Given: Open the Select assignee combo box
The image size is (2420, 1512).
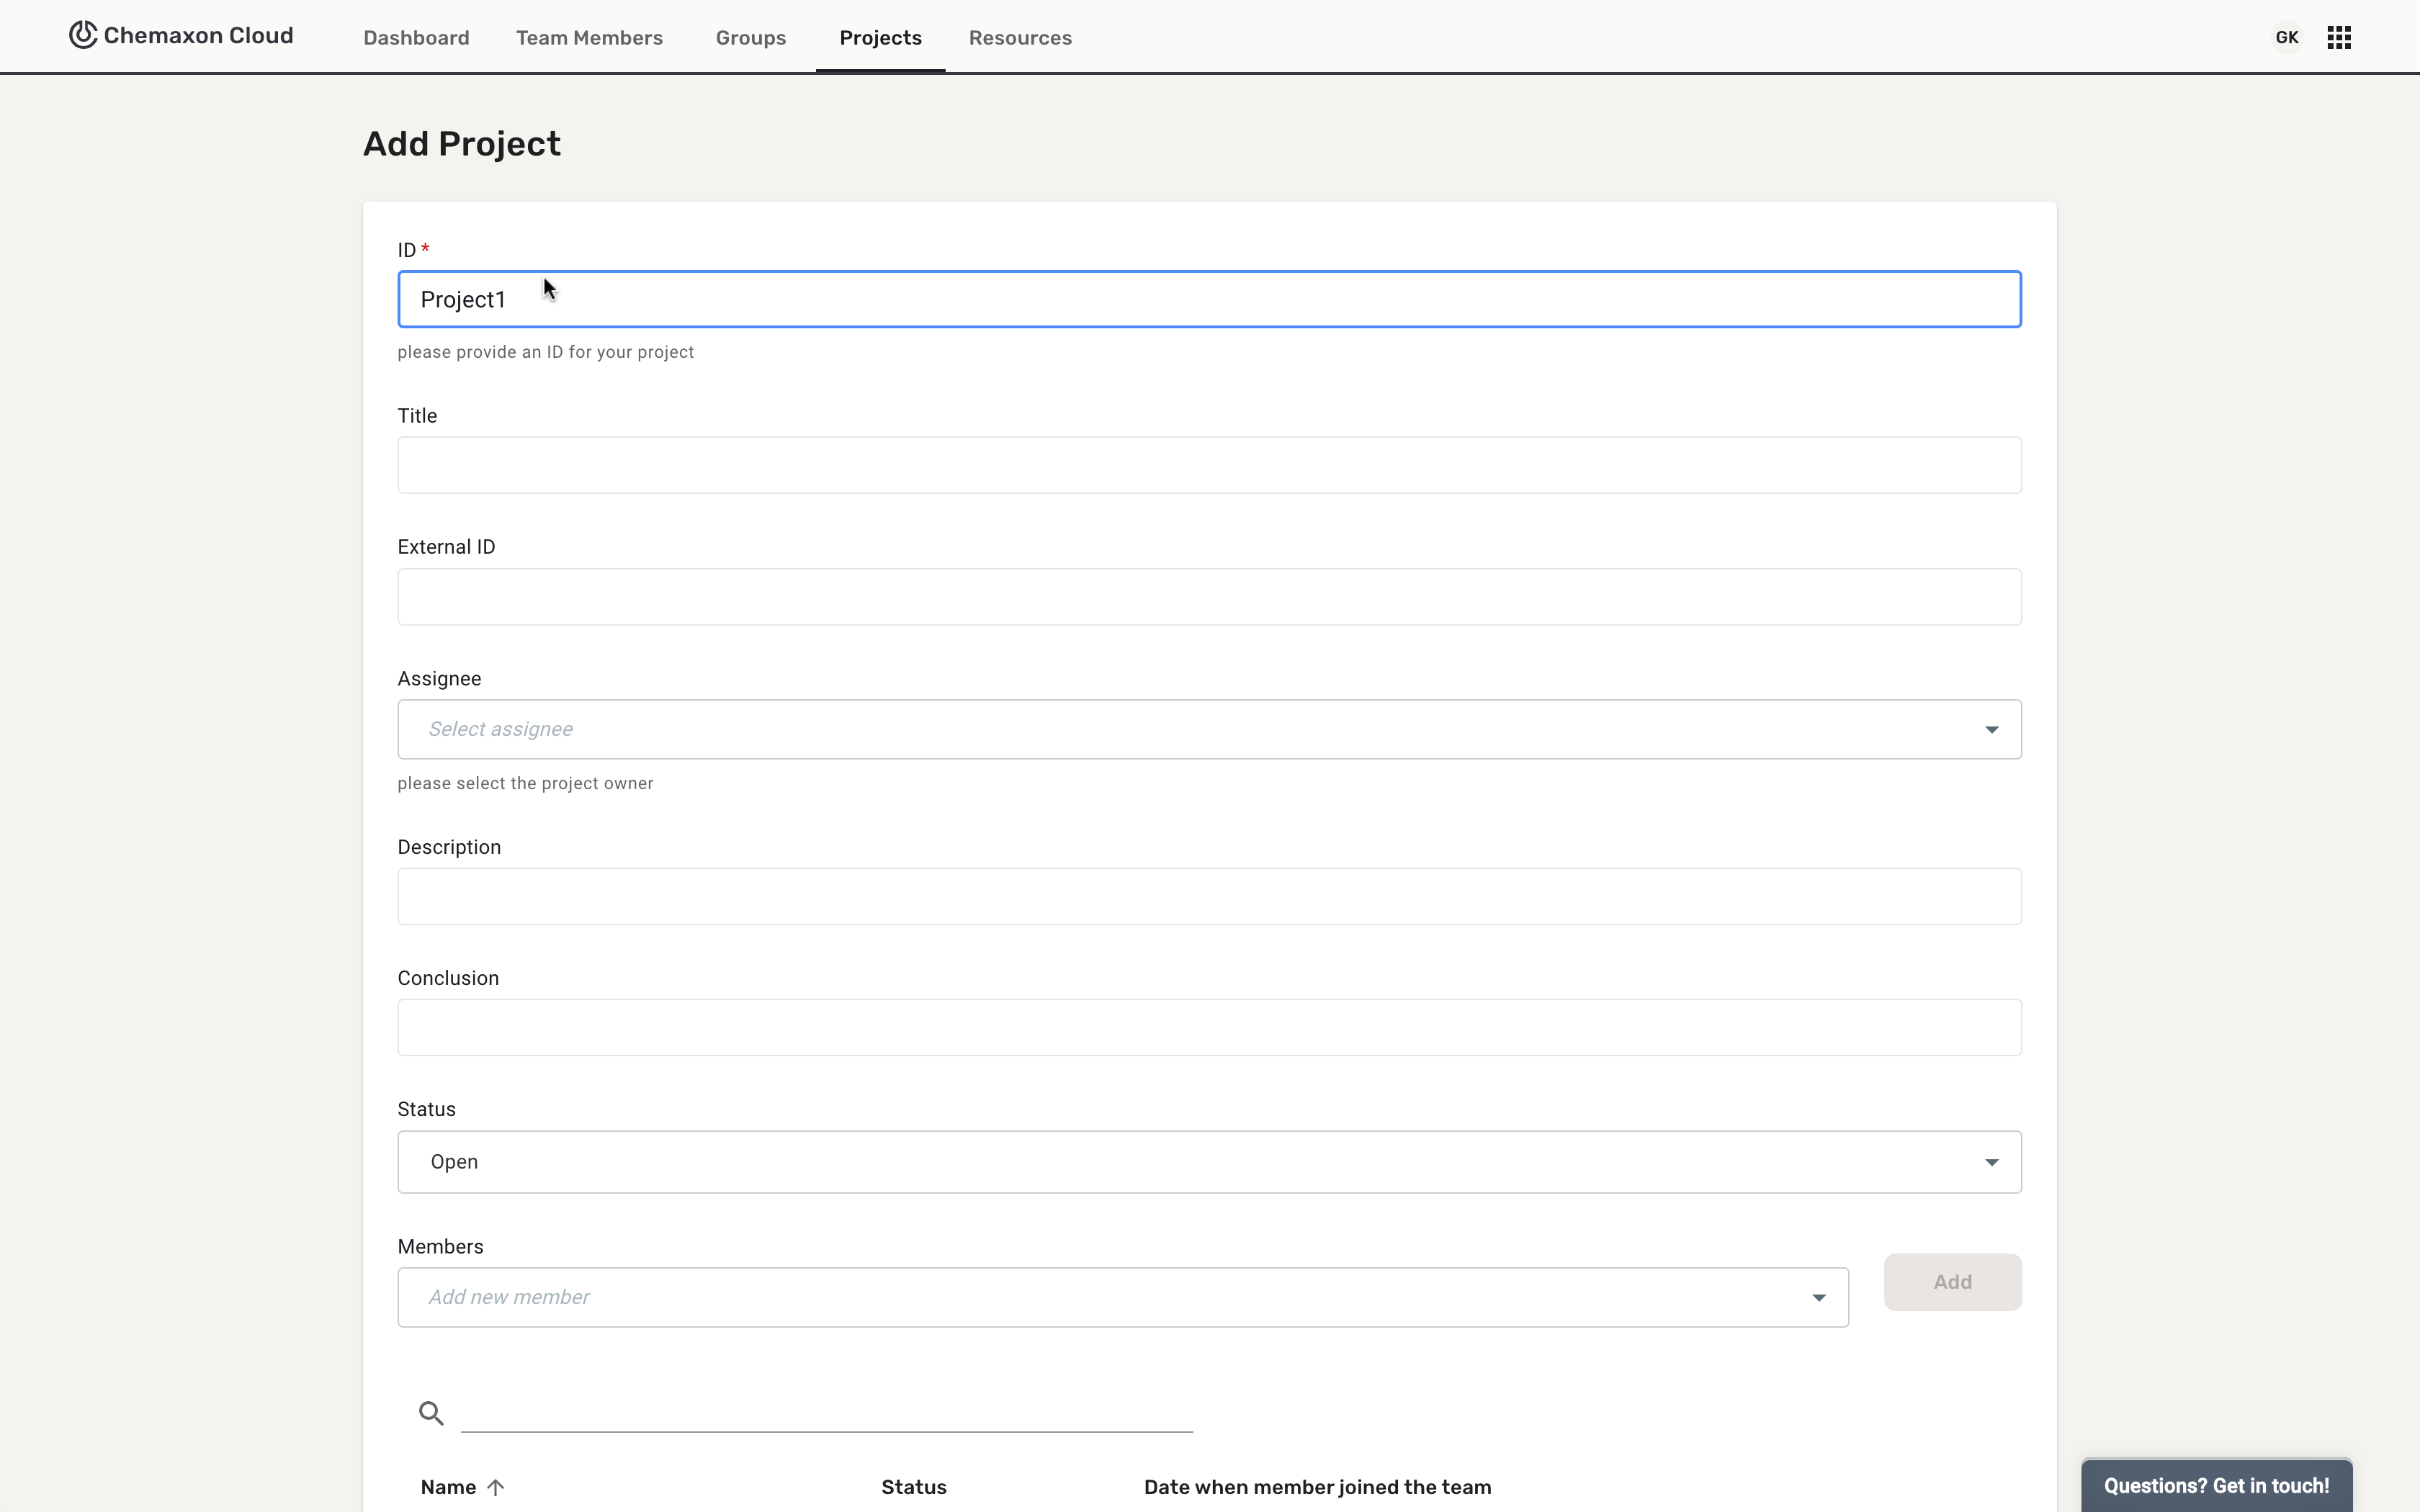Looking at the screenshot, I should (1209, 729).
